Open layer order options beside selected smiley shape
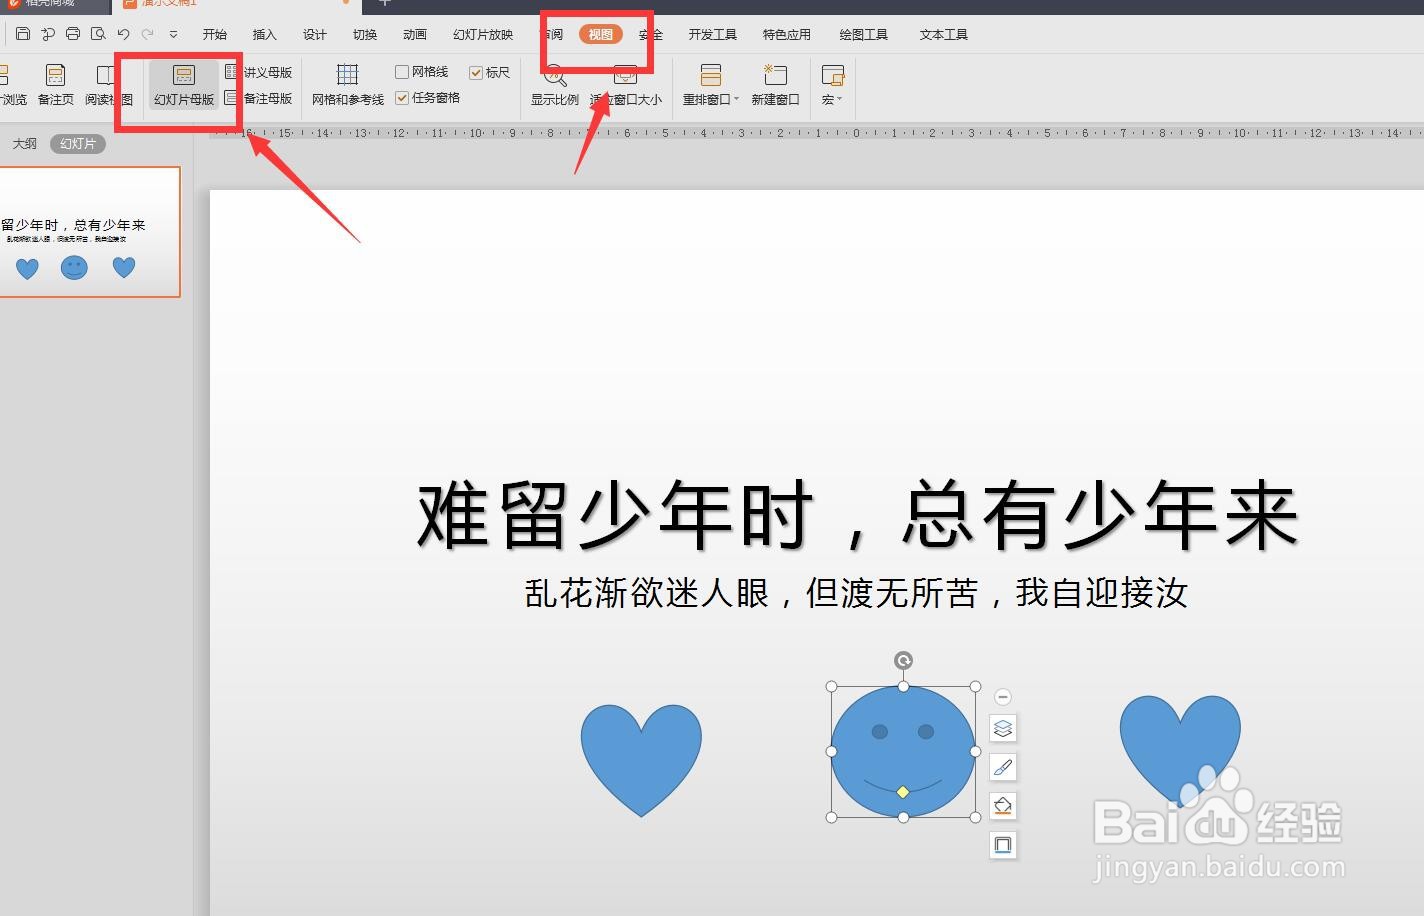Screen dimensions: 1424x916 [x=1002, y=728]
